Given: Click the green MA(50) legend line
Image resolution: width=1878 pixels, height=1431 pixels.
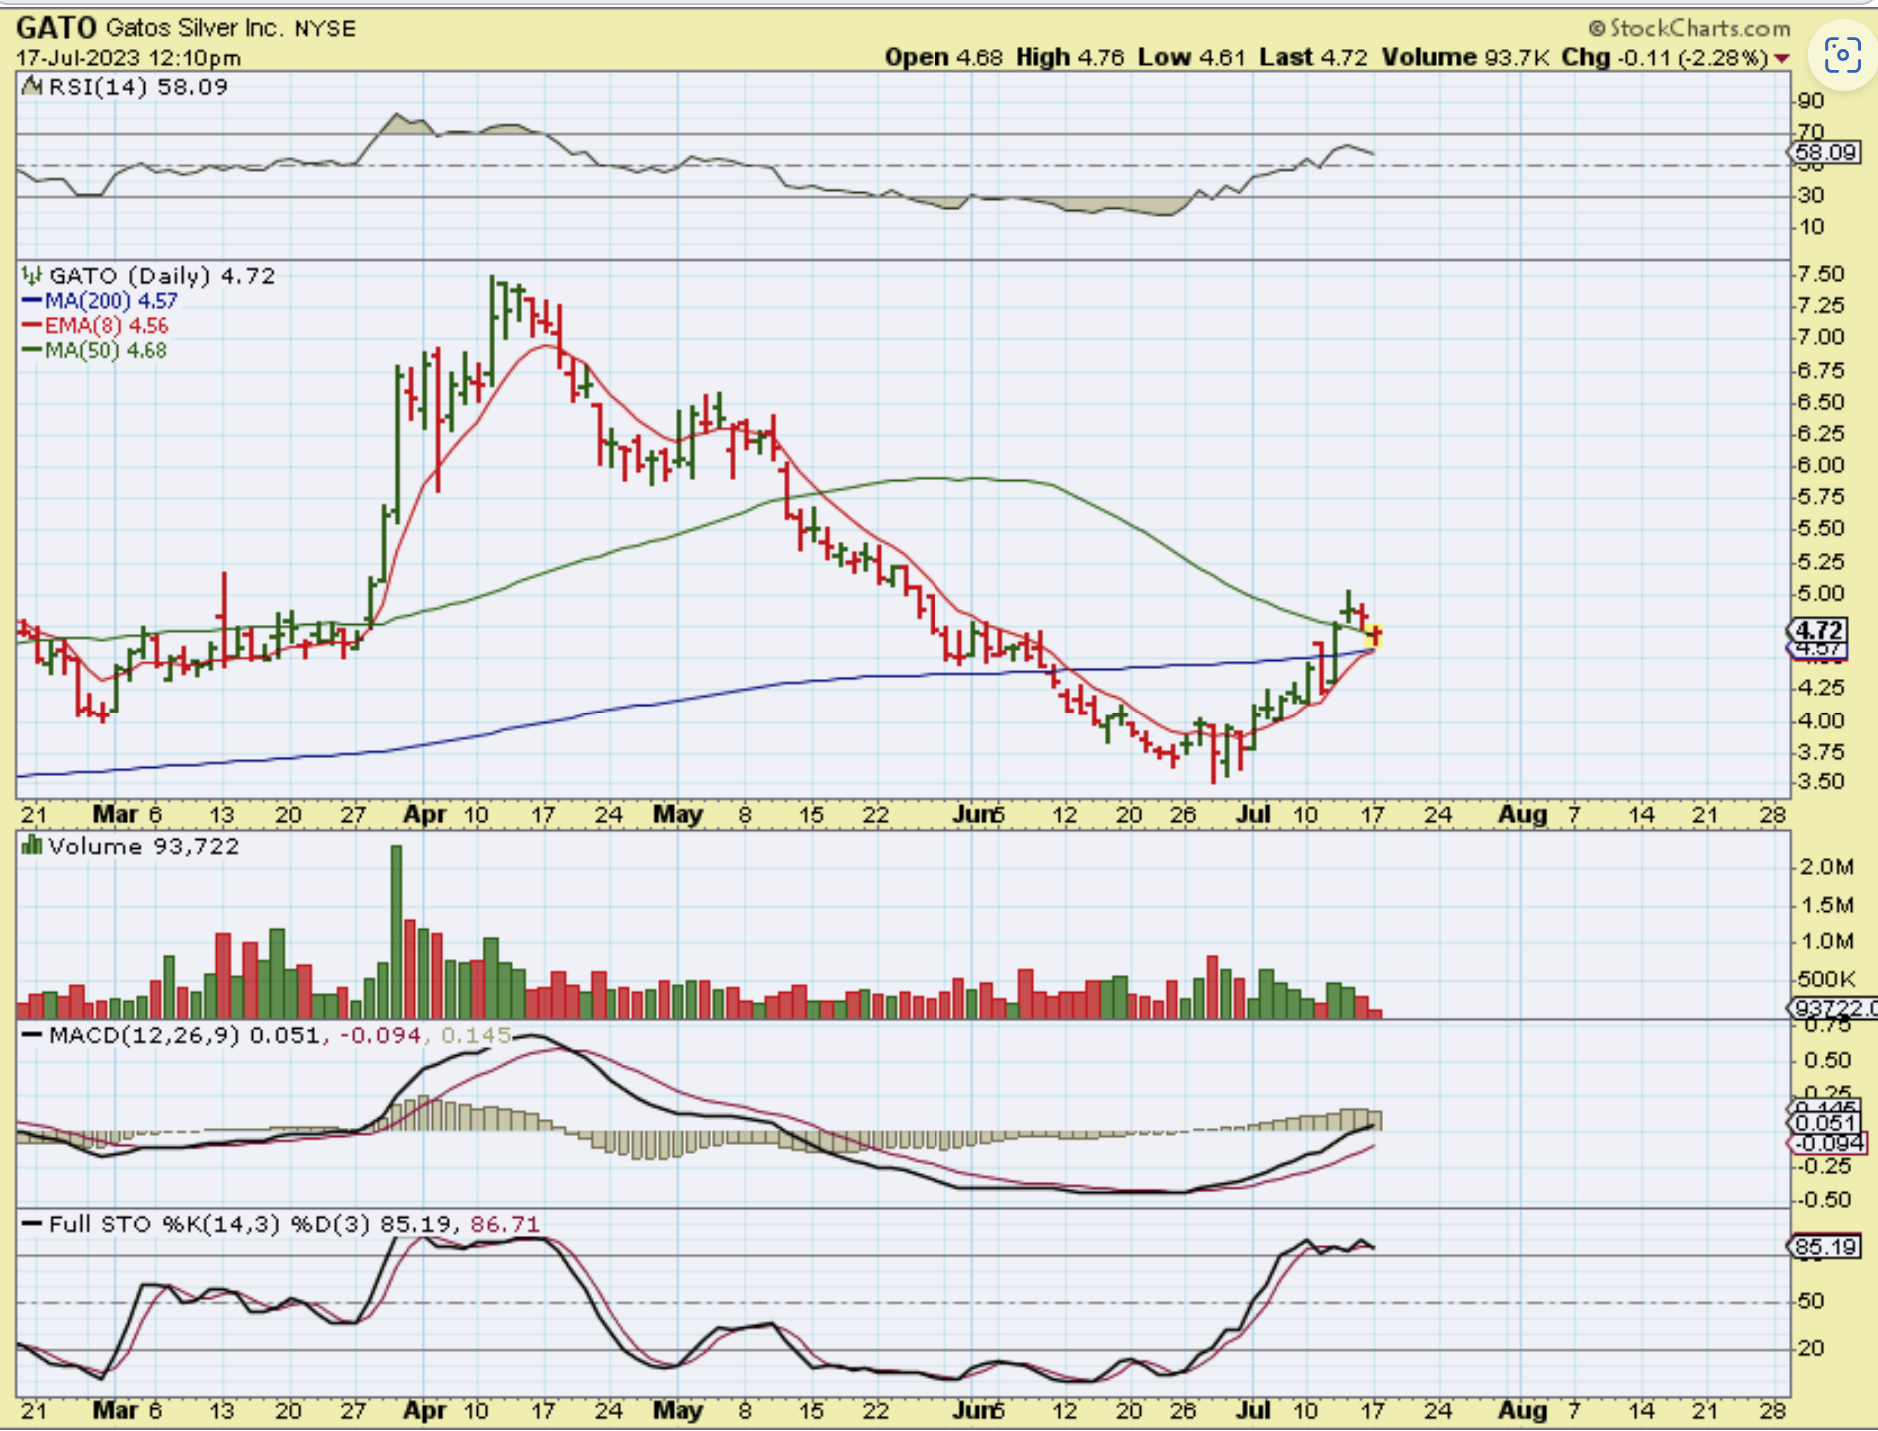Looking at the screenshot, I should tap(32, 351).
